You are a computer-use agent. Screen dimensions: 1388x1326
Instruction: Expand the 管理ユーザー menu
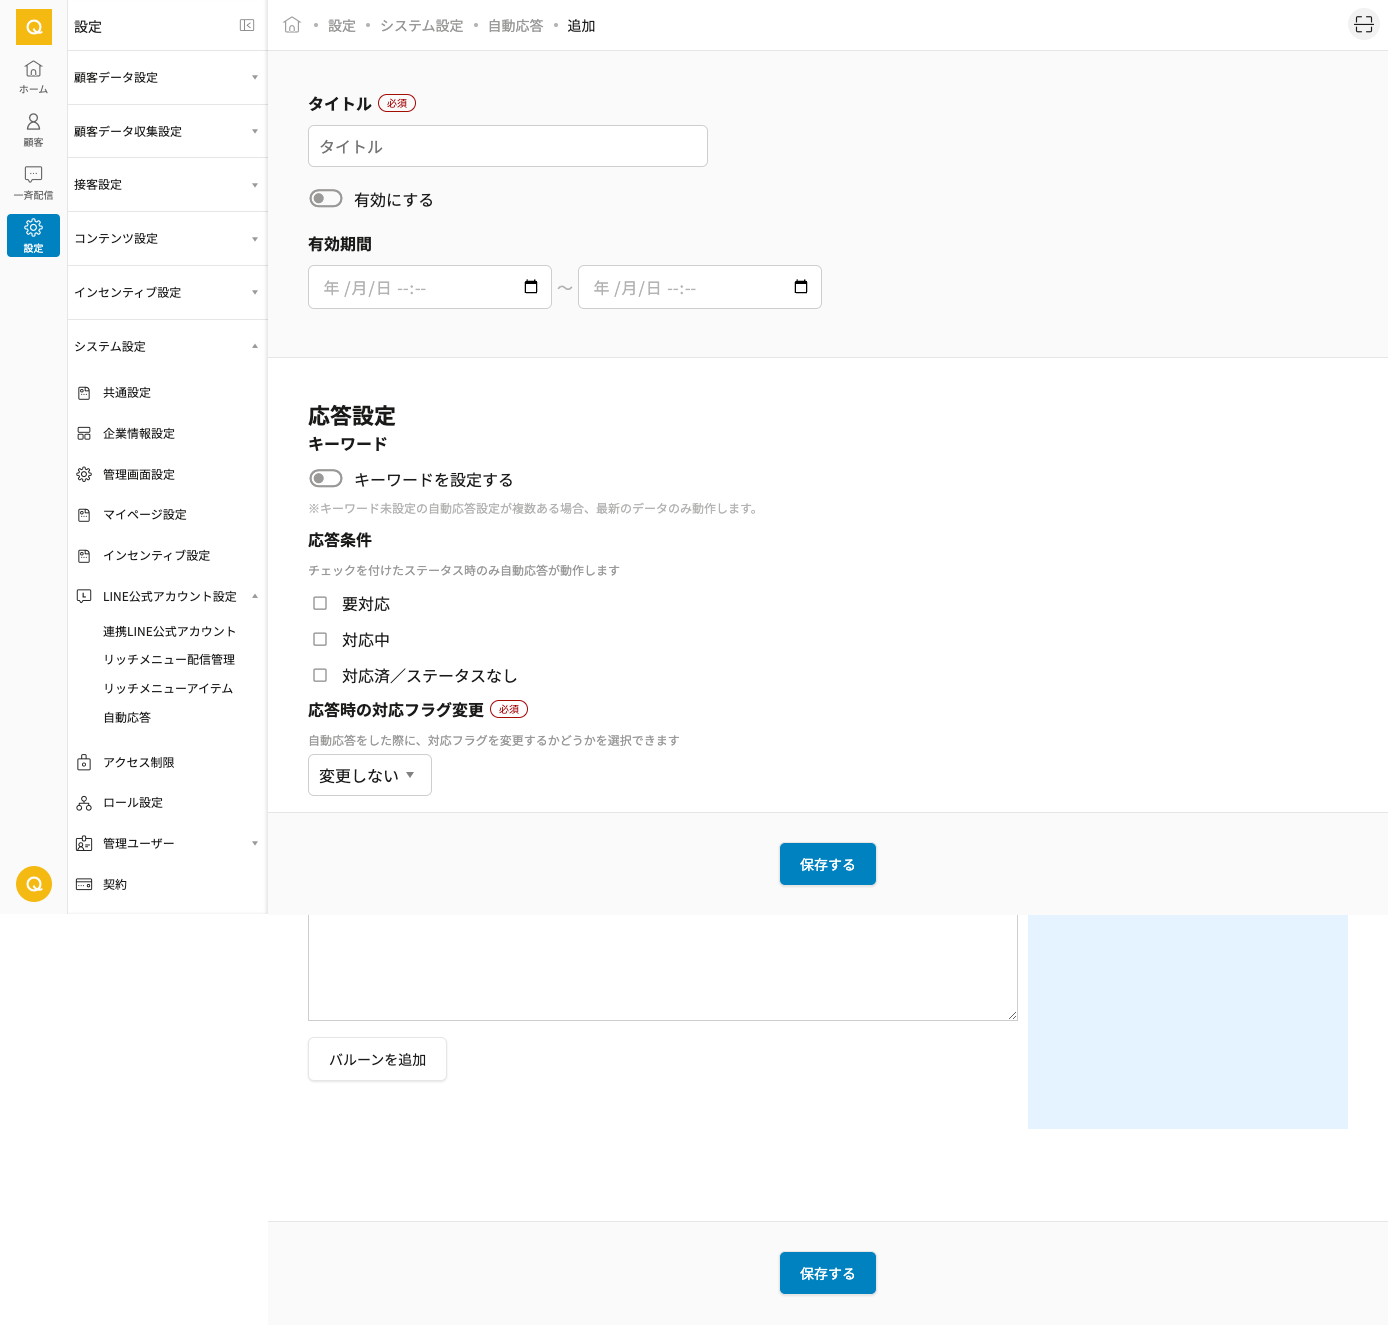[x=166, y=843]
